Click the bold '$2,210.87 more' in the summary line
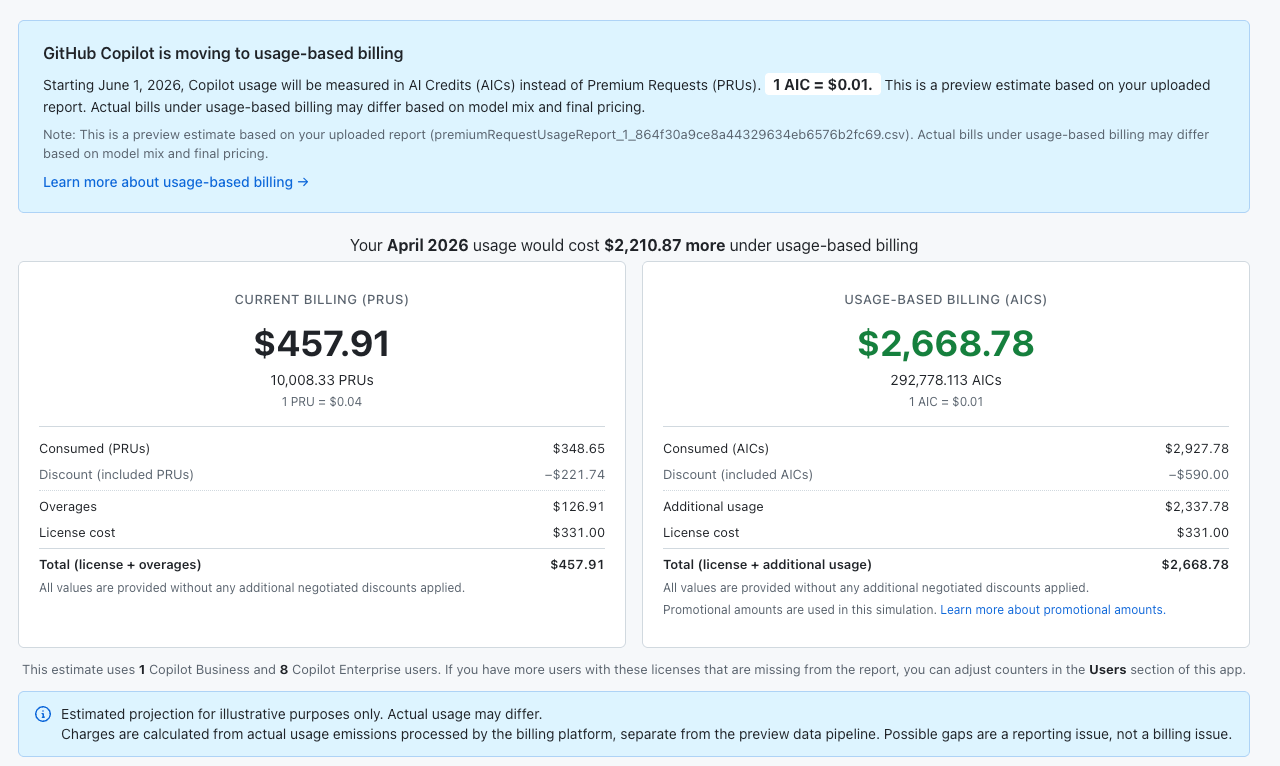1280x766 pixels. coord(665,245)
